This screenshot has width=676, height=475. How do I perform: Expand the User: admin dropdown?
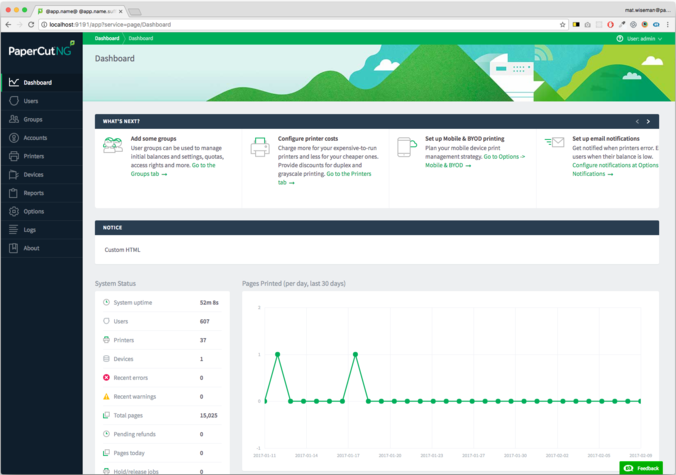[x=638, y=38]
